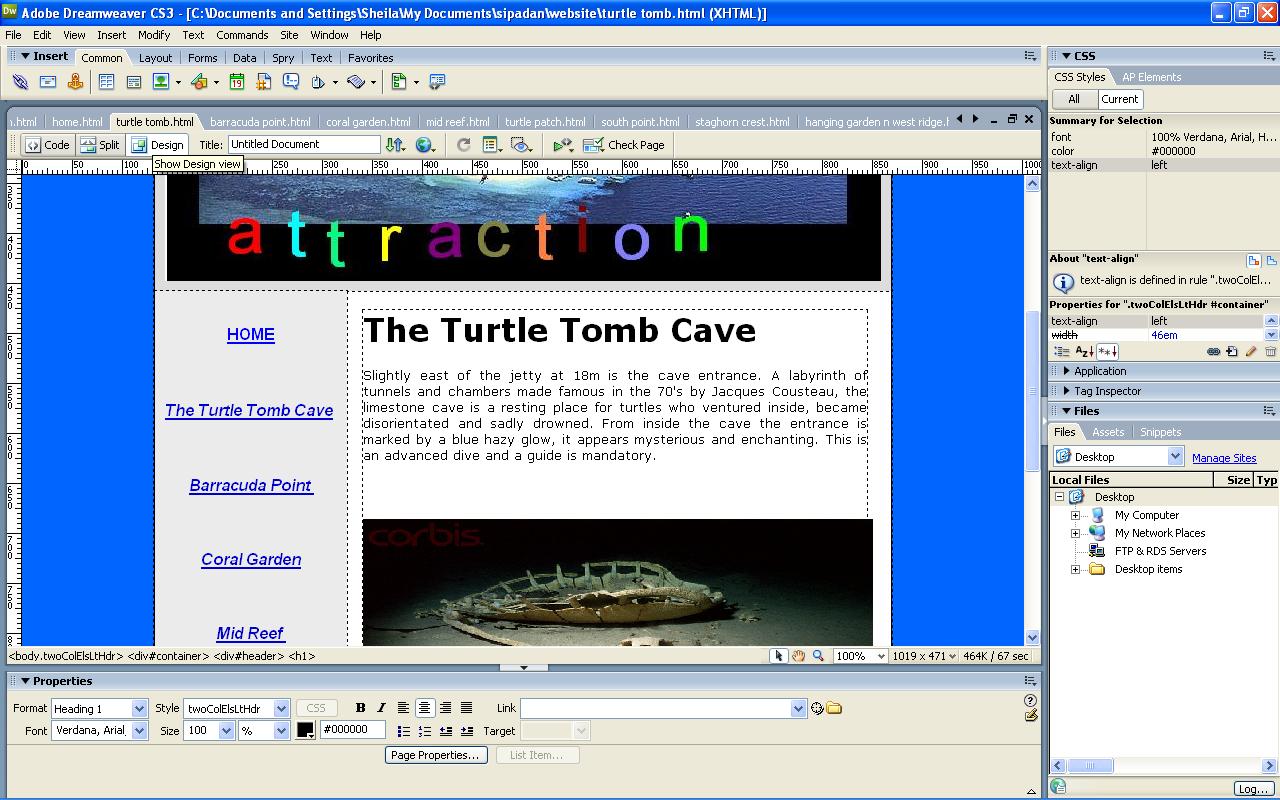
Task: Browse for link file with folder icon
Action: point(834,708)
